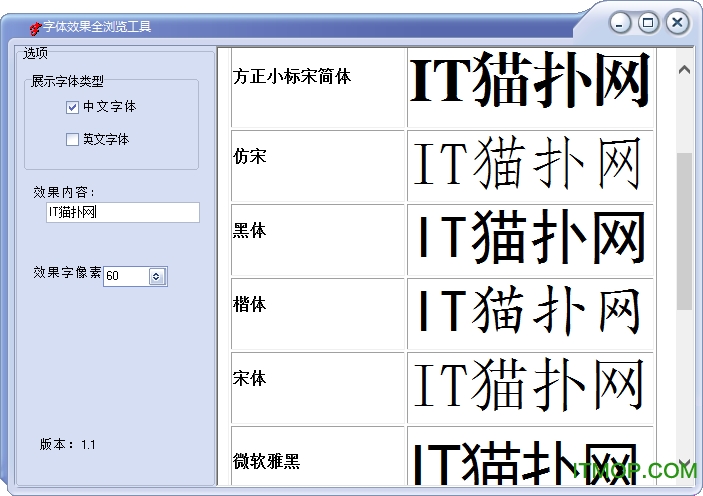
Task: Minimize the 字体效果全浏览工具 window
Action: pyautogui.click(x=620, y=23)
